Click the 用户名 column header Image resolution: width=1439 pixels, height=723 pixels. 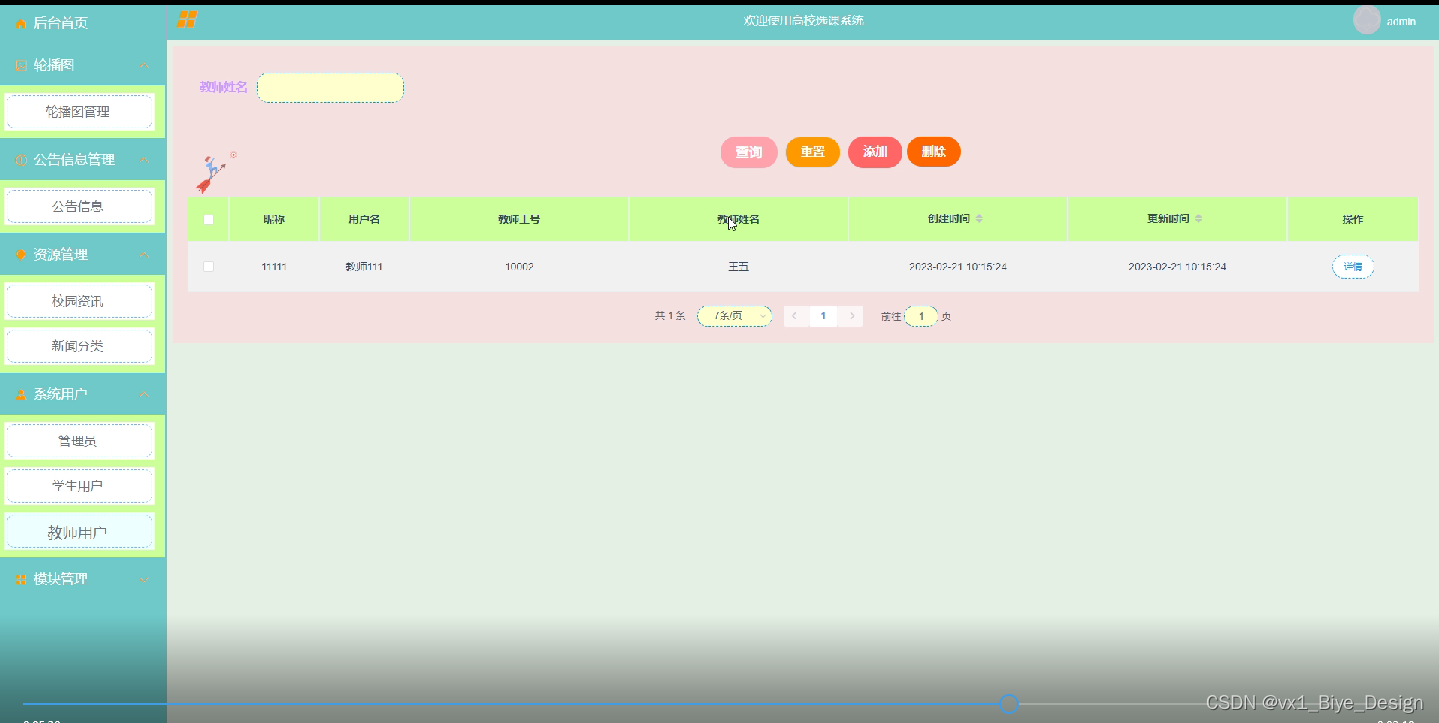click(x=364, y=219)
